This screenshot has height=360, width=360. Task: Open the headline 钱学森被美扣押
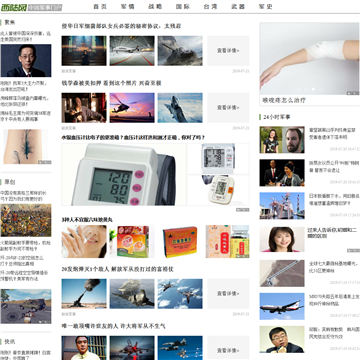click(x=111, y=83)
